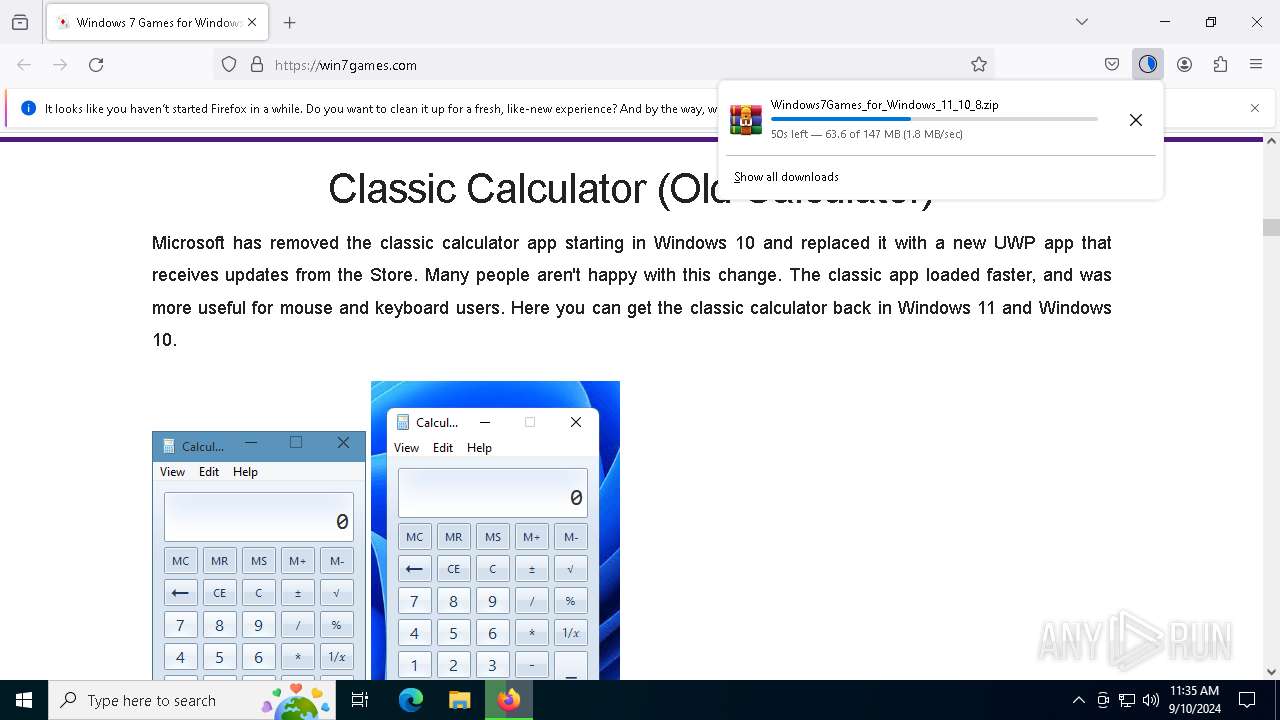Reload the current page

(x=96, y=64)
